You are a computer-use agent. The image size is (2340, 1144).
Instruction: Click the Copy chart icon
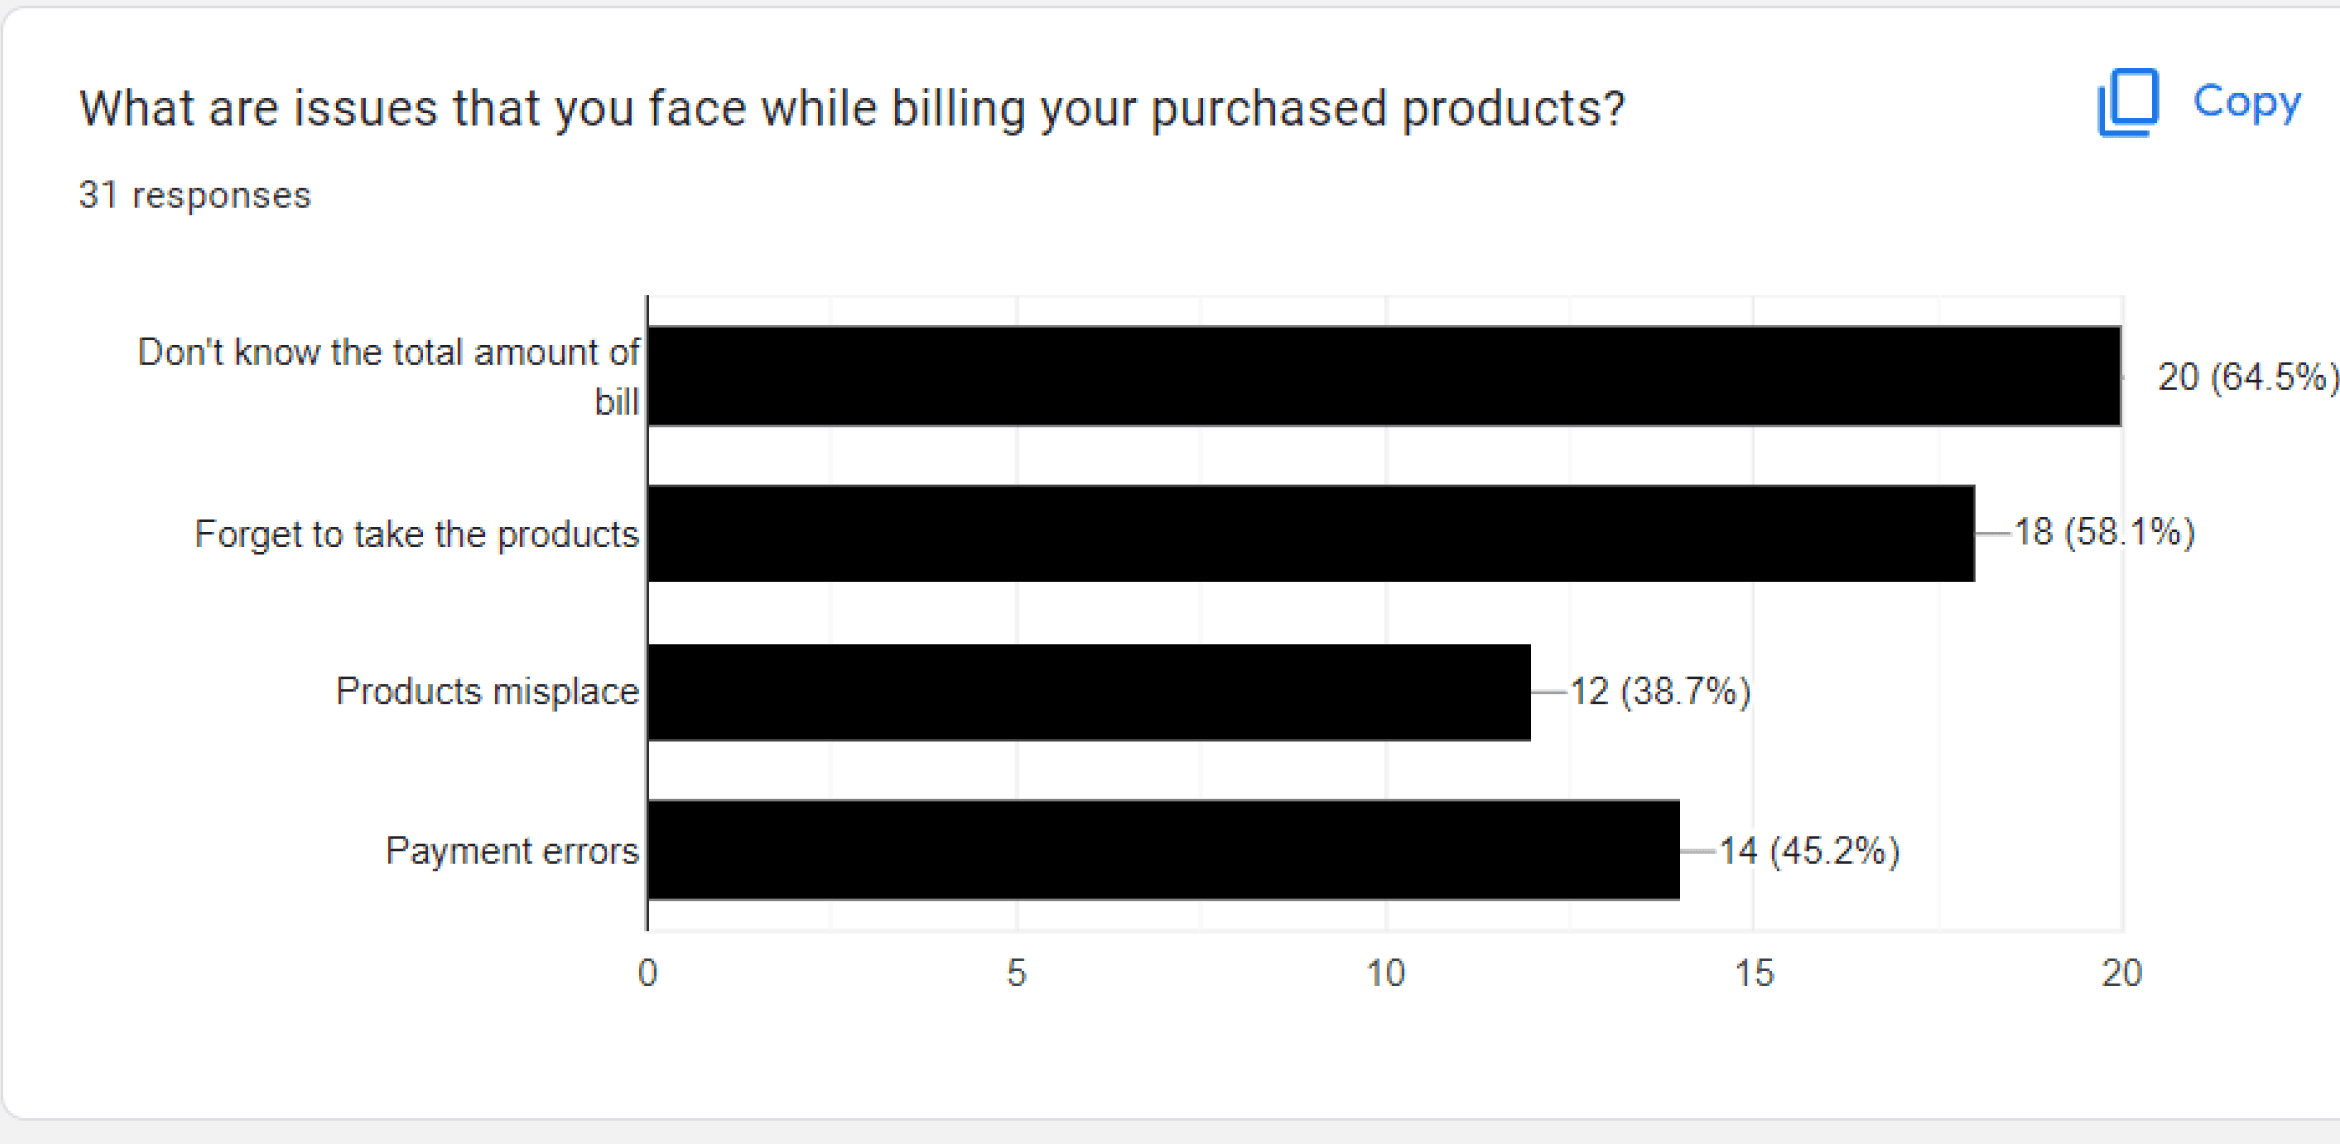point(2127,102)
